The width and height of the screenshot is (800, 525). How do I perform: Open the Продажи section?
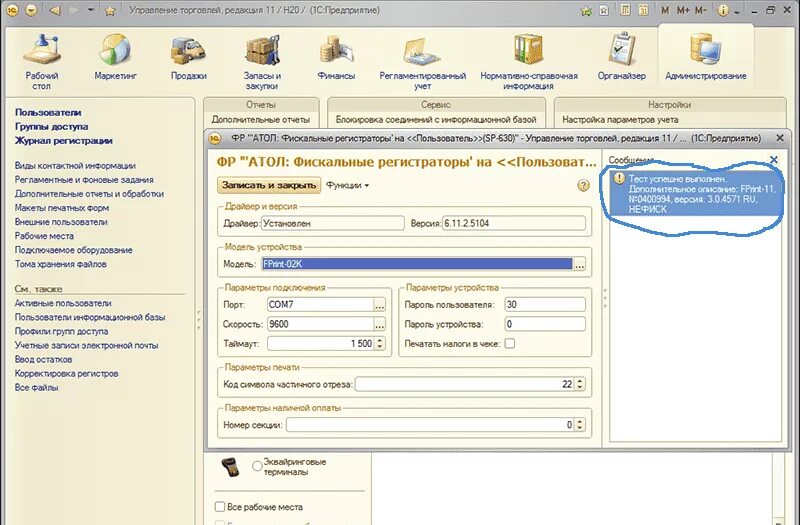pyautogui.click(x=188, y=57)
